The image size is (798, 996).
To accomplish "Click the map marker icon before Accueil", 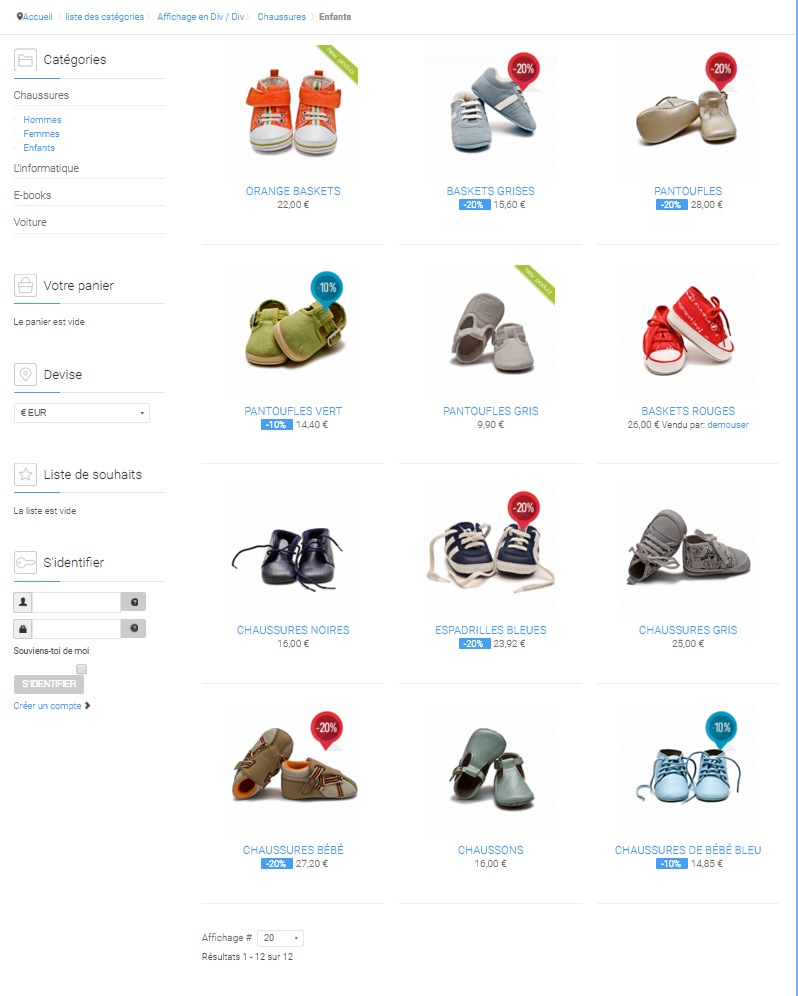I will (20, 17).
